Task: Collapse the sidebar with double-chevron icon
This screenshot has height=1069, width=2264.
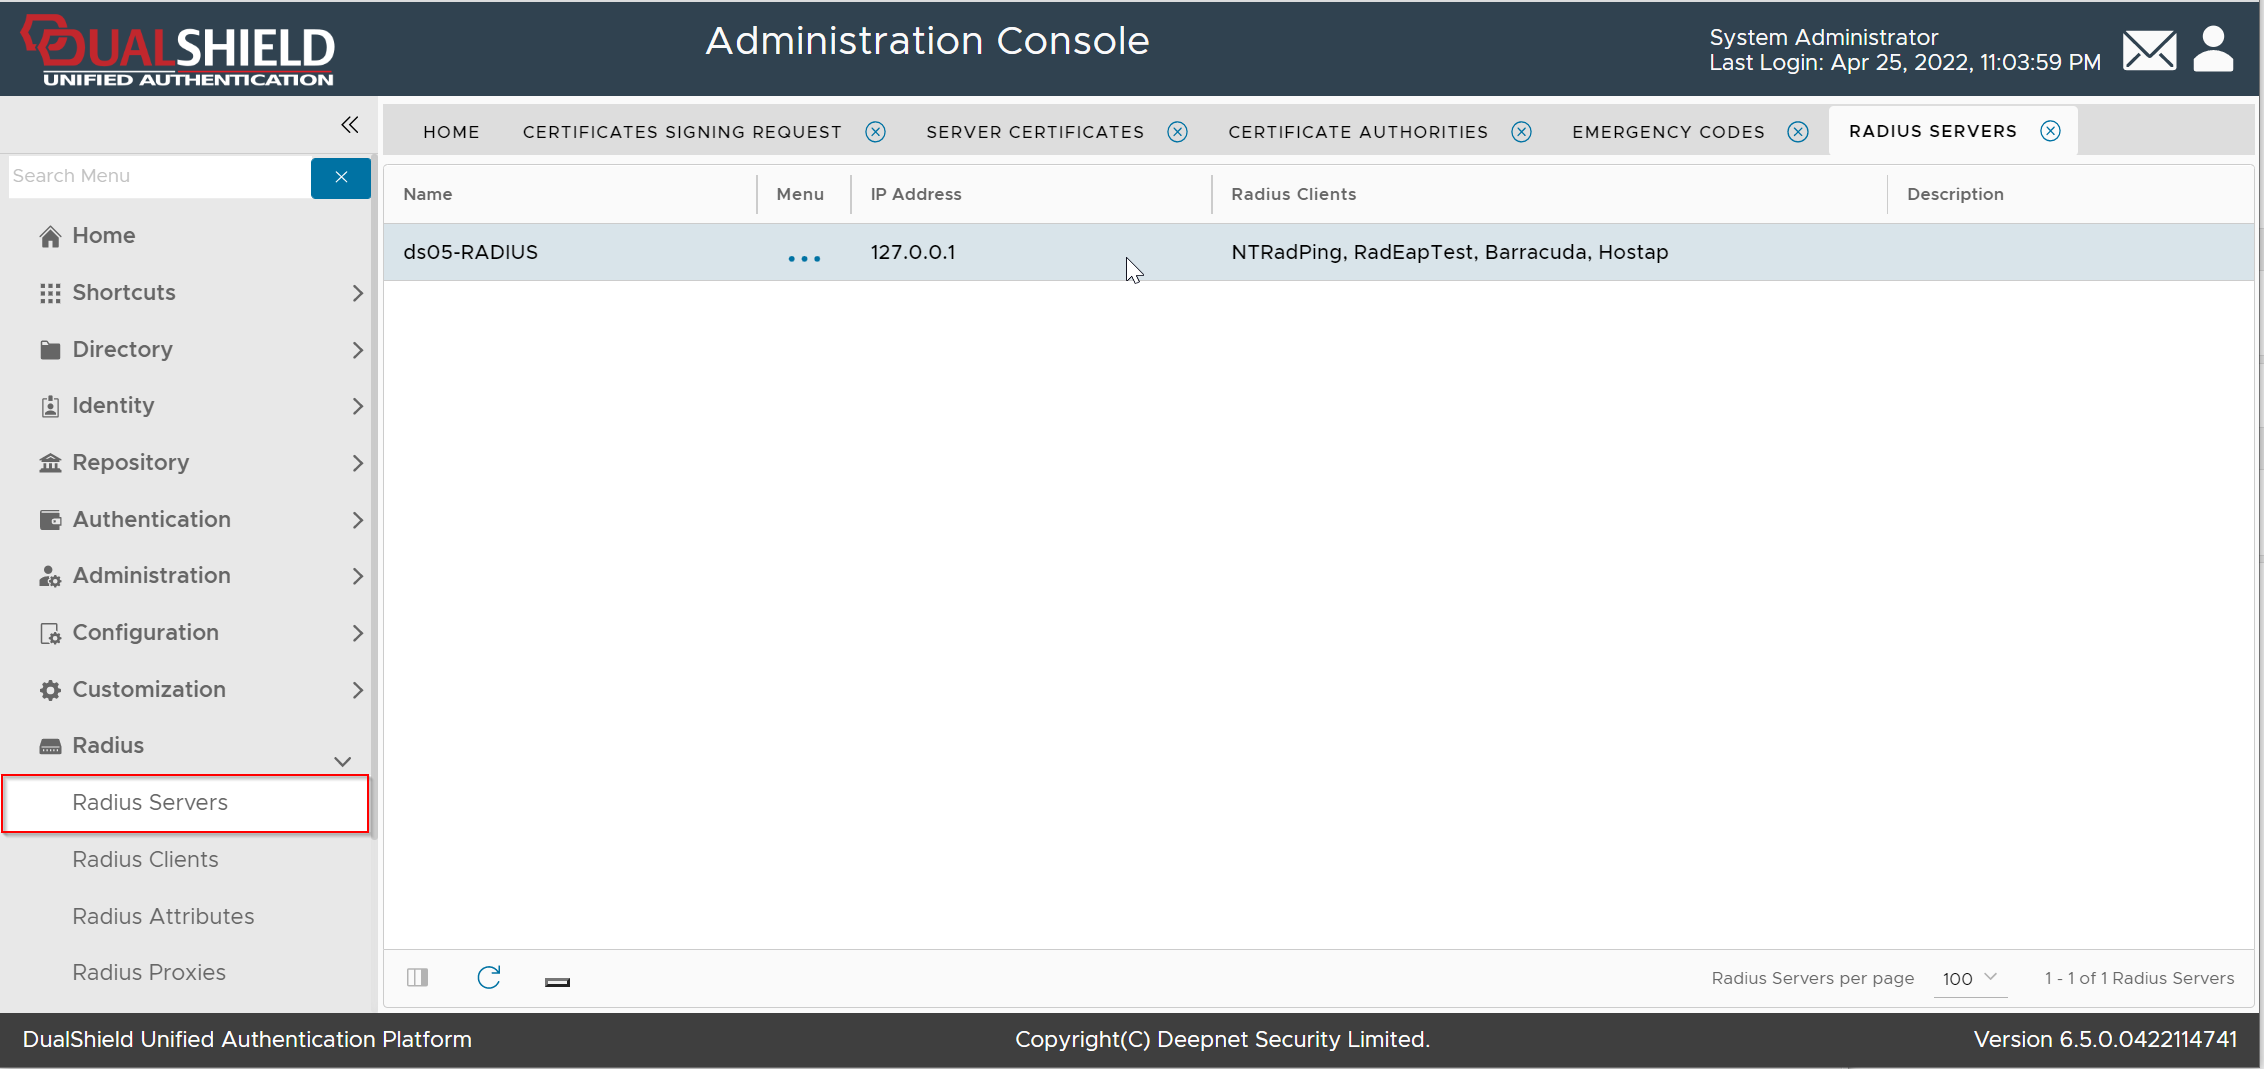Action: point(349,125)
